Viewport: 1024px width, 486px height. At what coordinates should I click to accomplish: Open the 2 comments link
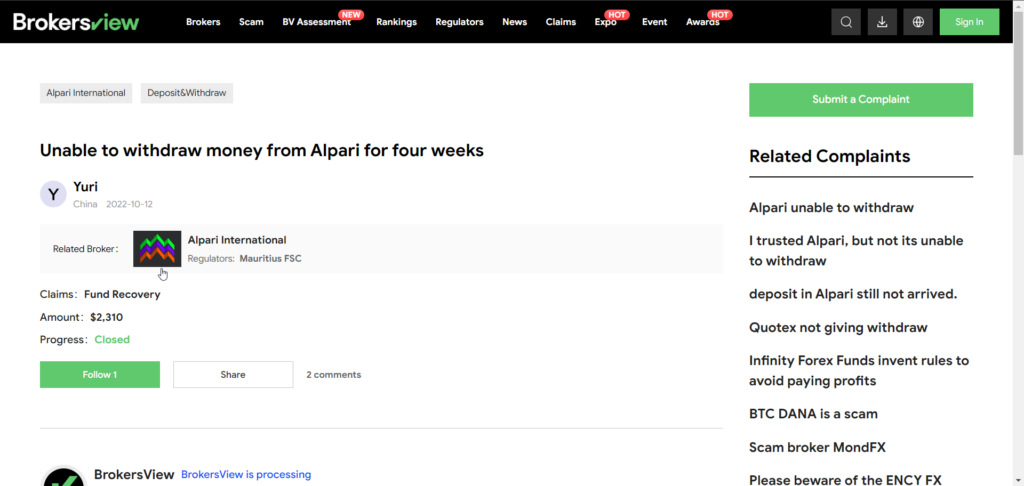(334, 374)
